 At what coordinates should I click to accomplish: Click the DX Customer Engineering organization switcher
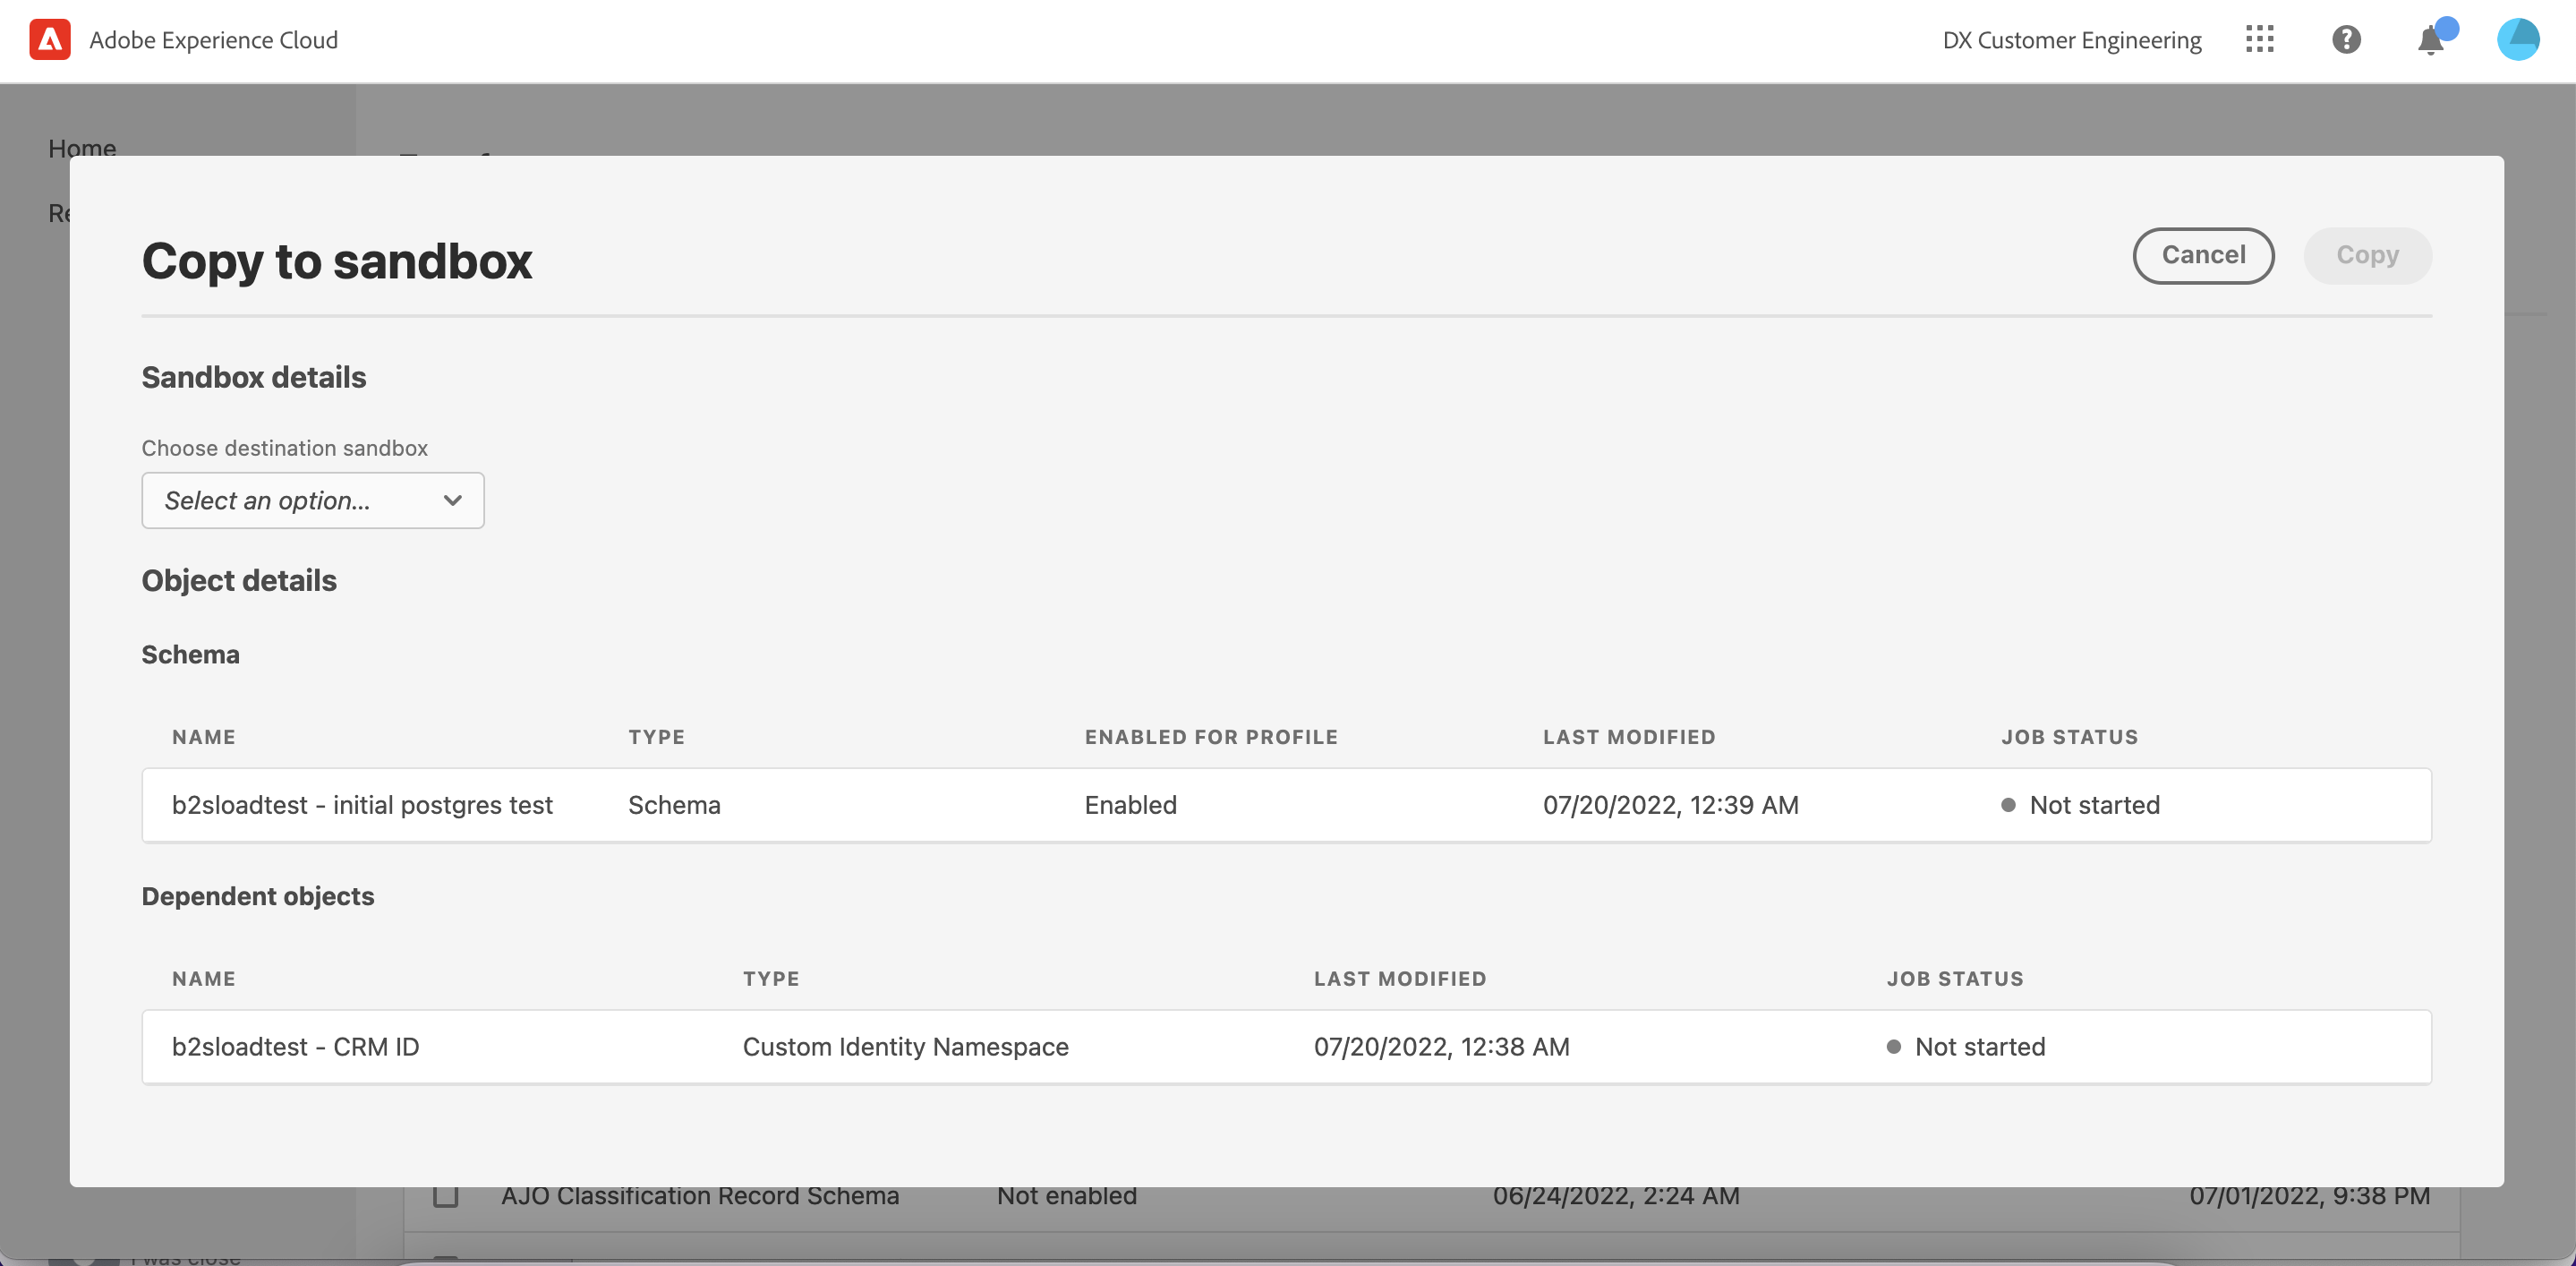point(2071,40)
